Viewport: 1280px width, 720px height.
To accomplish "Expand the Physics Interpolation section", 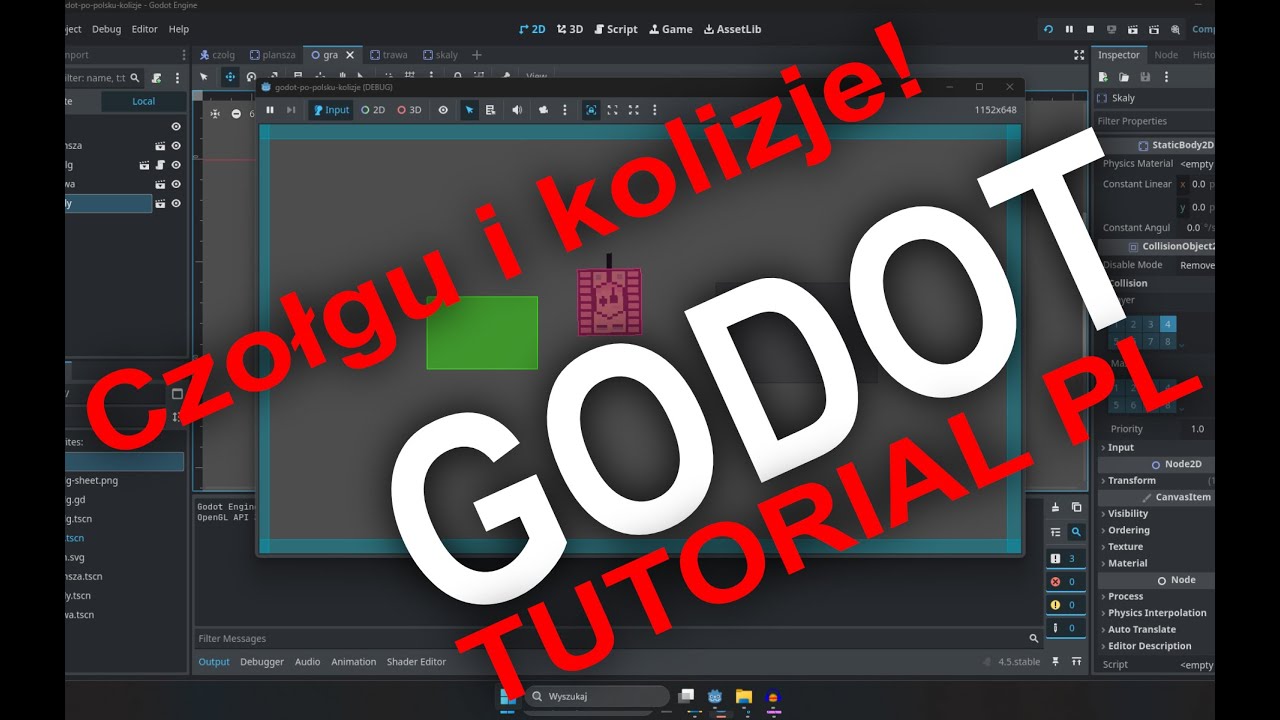I will tap(1155, 613).
